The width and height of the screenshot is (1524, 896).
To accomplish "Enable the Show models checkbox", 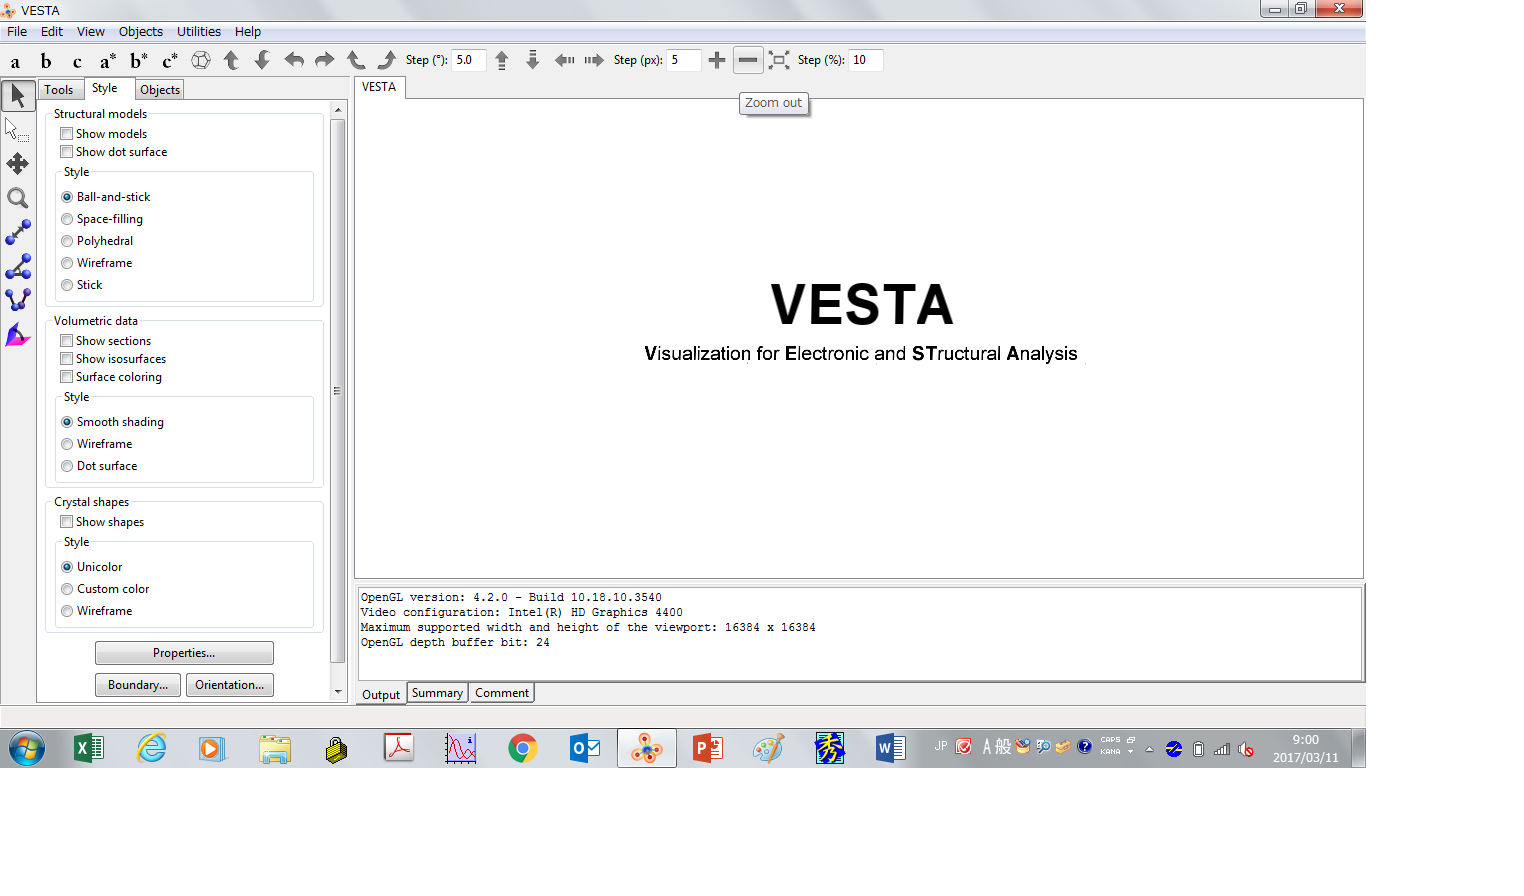I will click(x=67, y=134).
